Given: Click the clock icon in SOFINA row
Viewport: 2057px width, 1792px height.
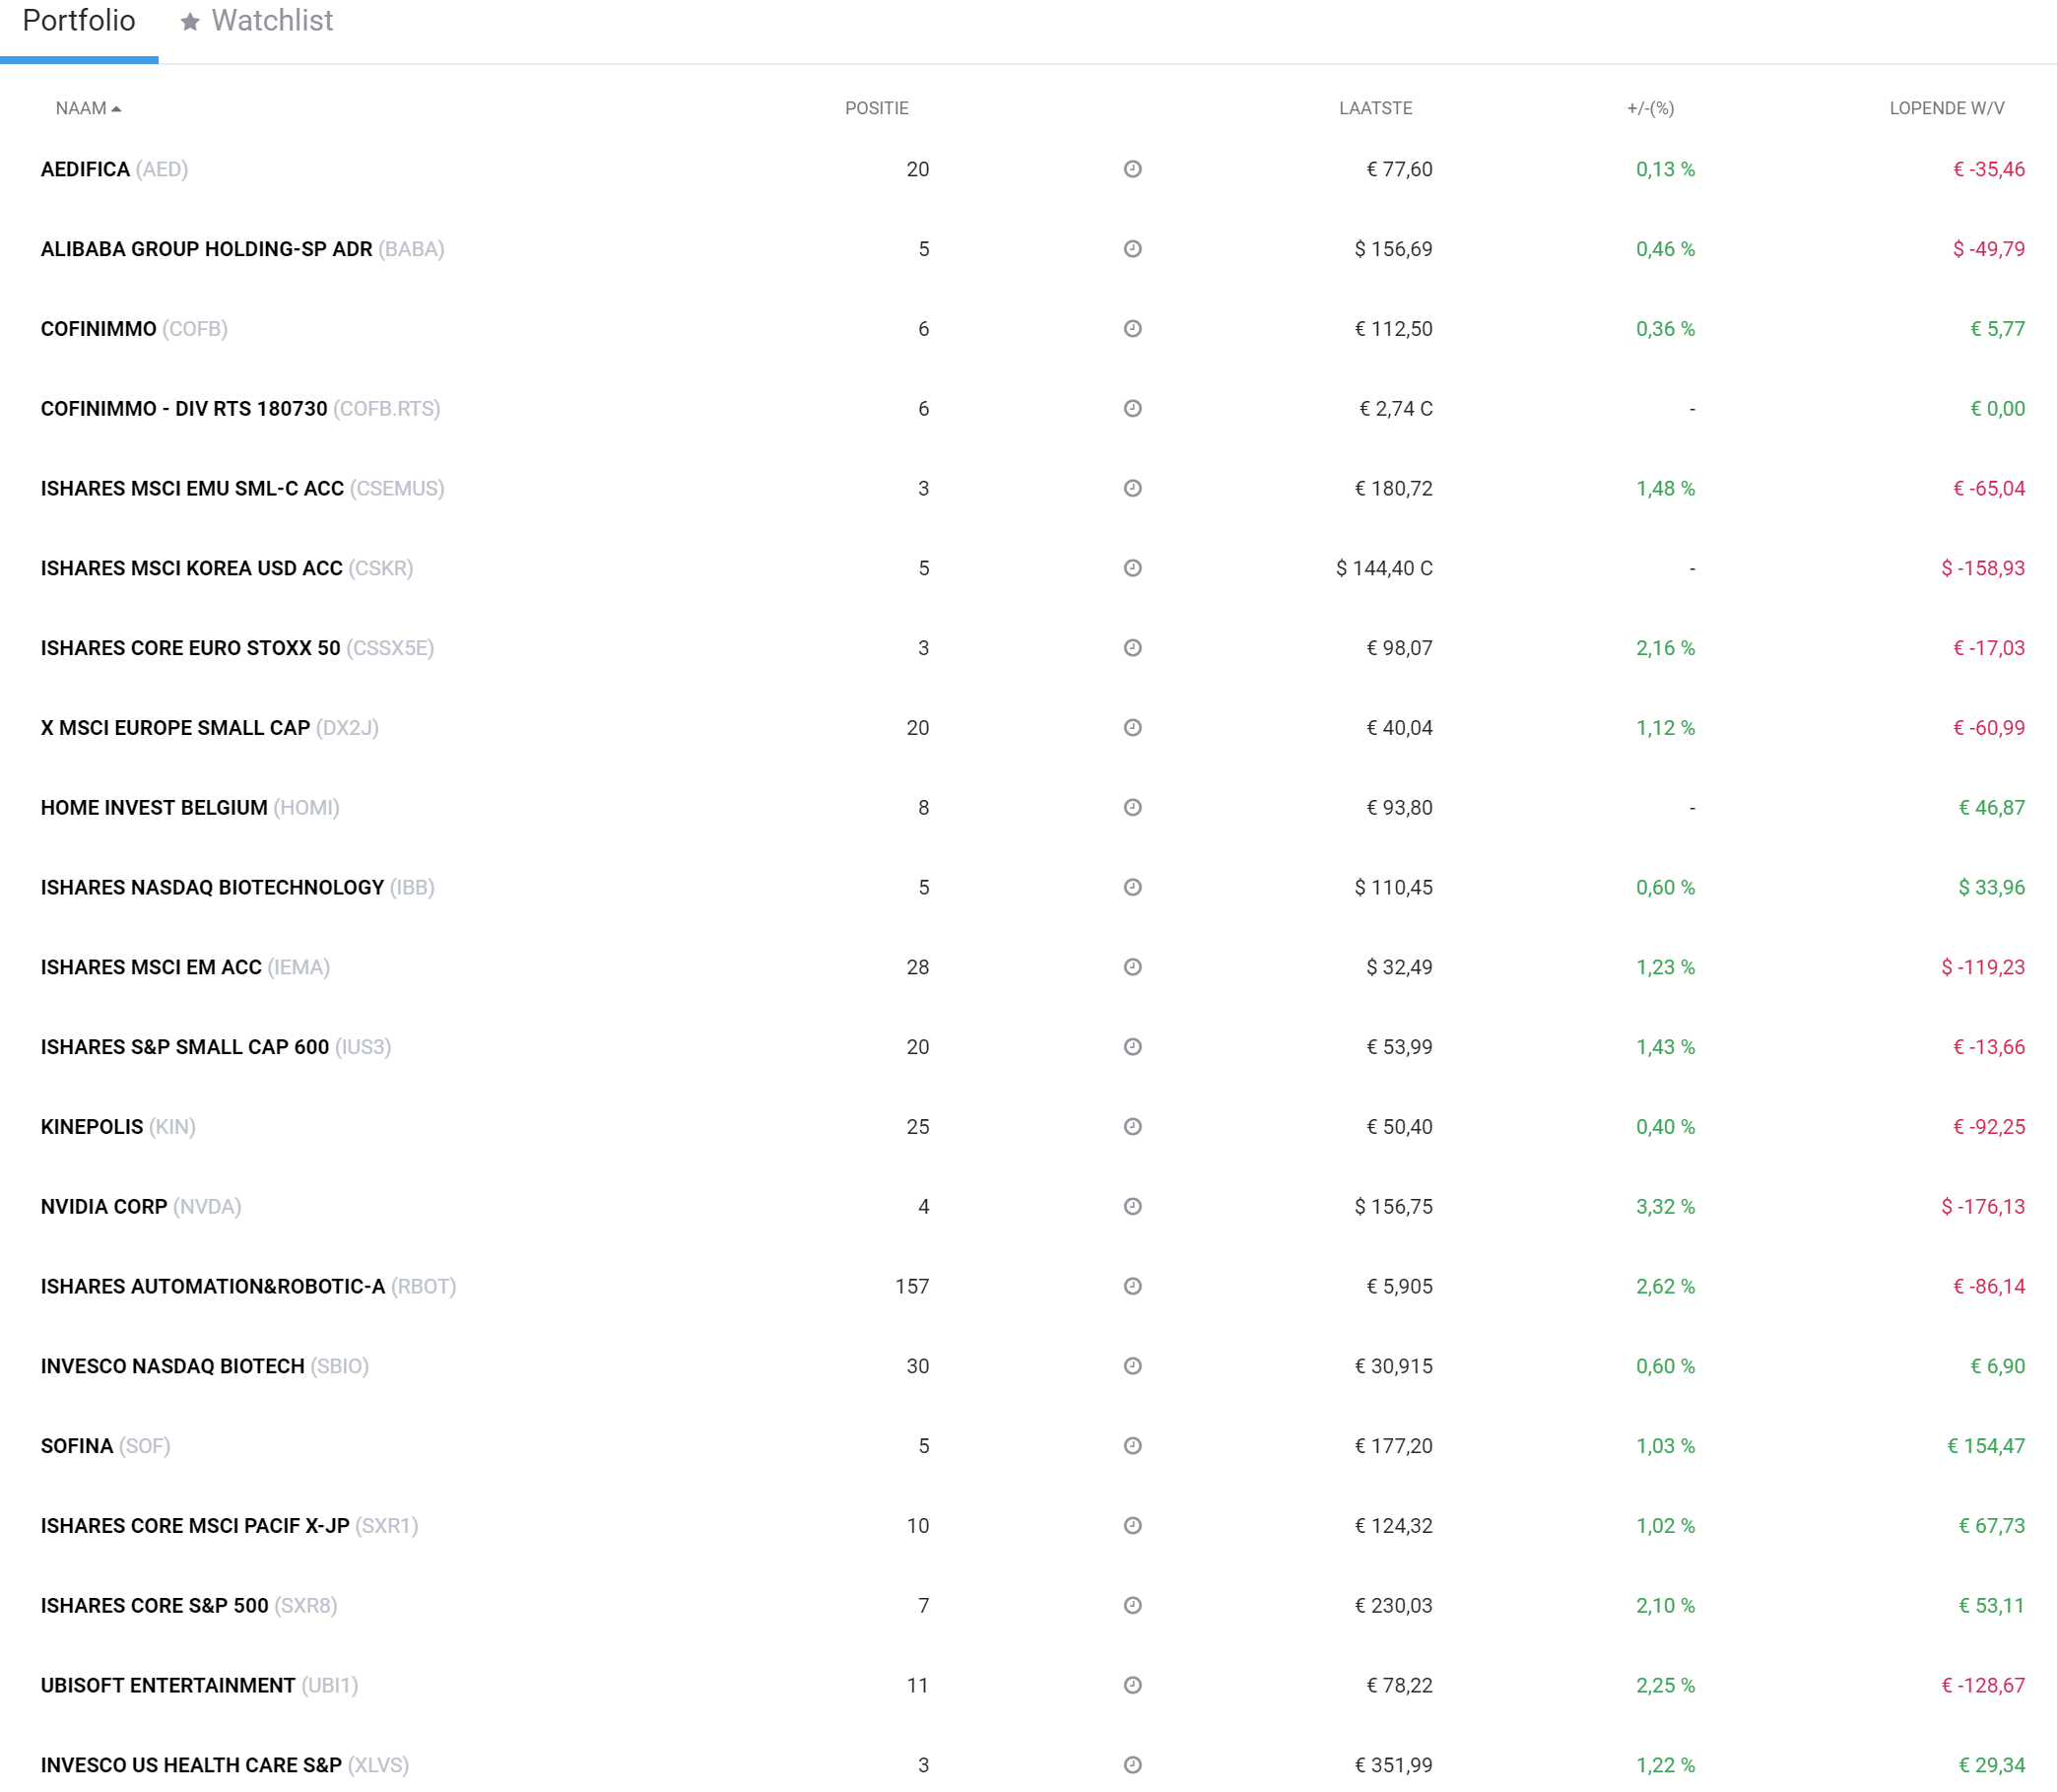Looking at the screenshot, I should [x=1132, y=1446].
